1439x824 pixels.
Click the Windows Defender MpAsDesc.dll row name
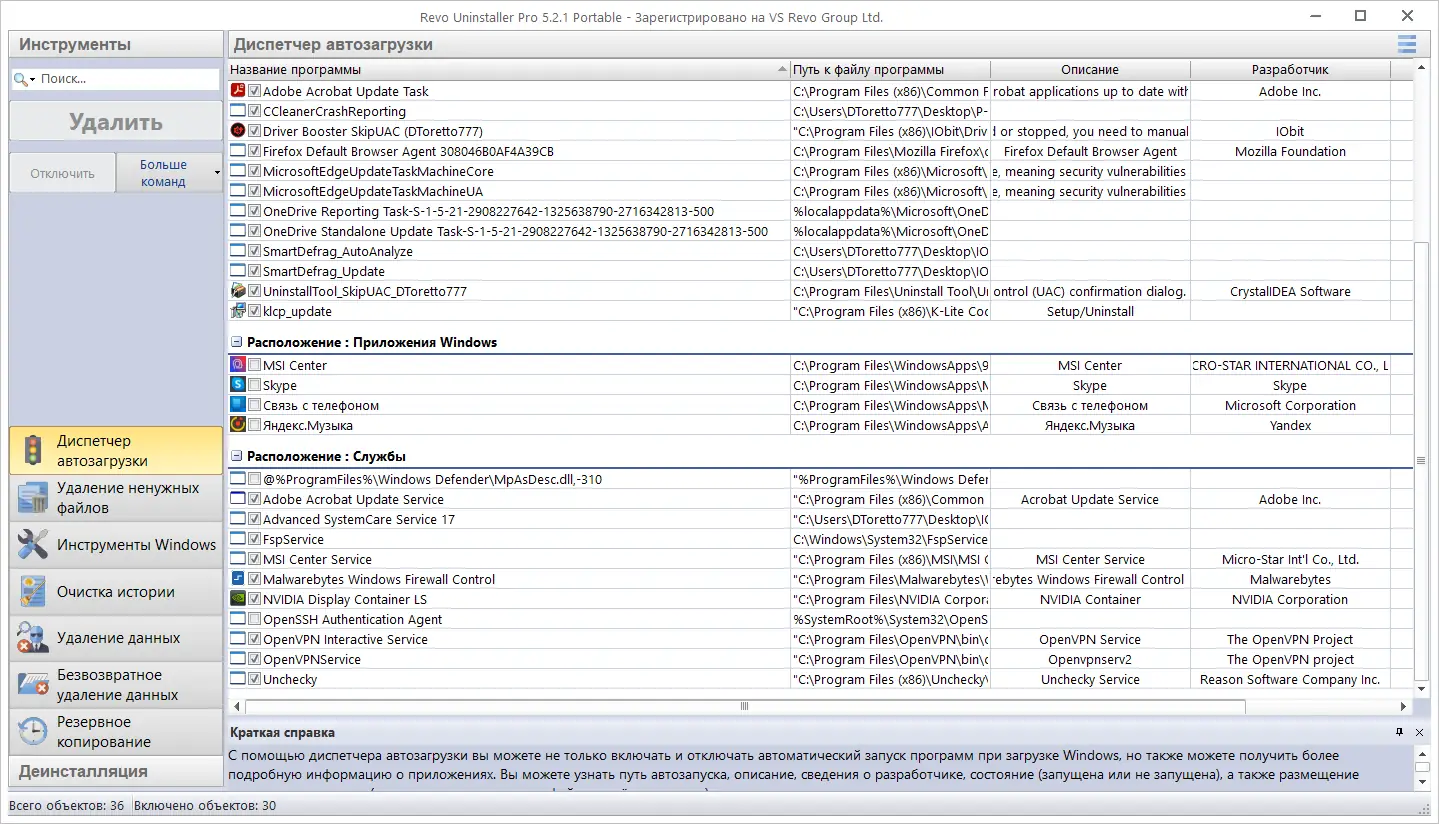432,479
